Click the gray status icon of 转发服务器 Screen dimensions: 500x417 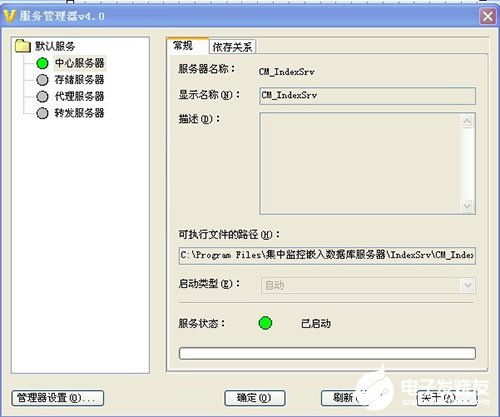pyautogui.click(x=42, y=113)
